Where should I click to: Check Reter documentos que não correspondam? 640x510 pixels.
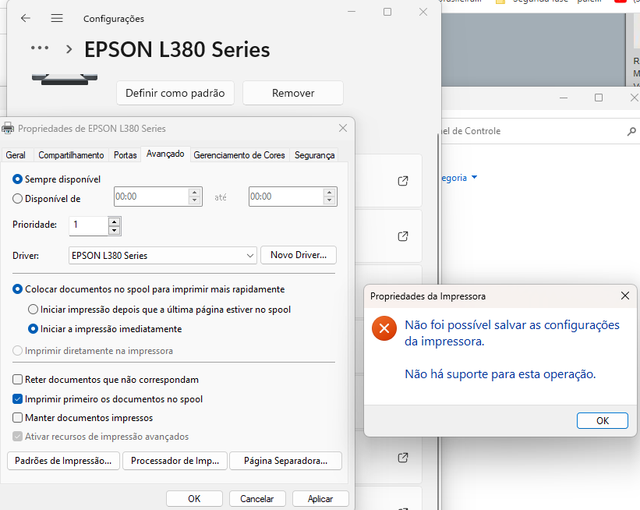coord(18,380)
